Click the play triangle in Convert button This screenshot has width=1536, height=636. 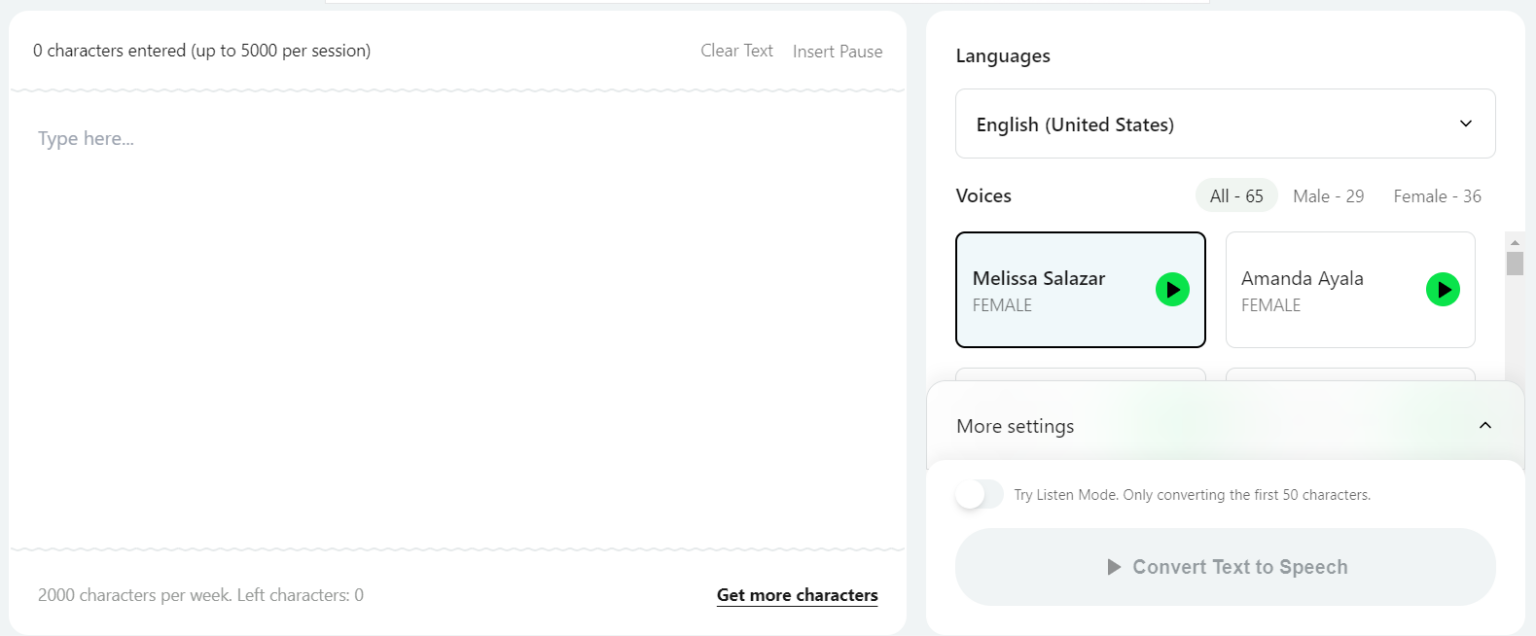tap(1114, 567)
